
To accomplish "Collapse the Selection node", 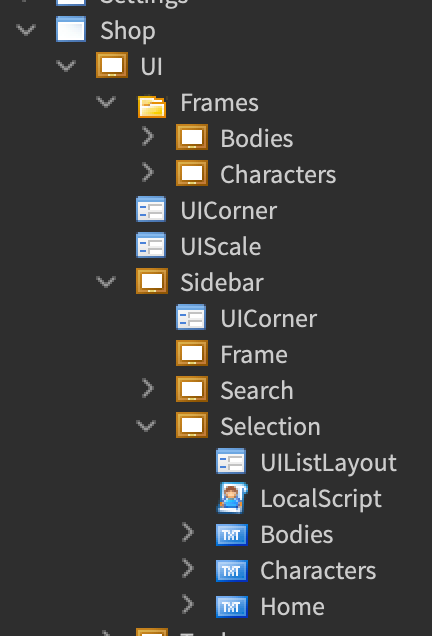I will click(146, 426).
